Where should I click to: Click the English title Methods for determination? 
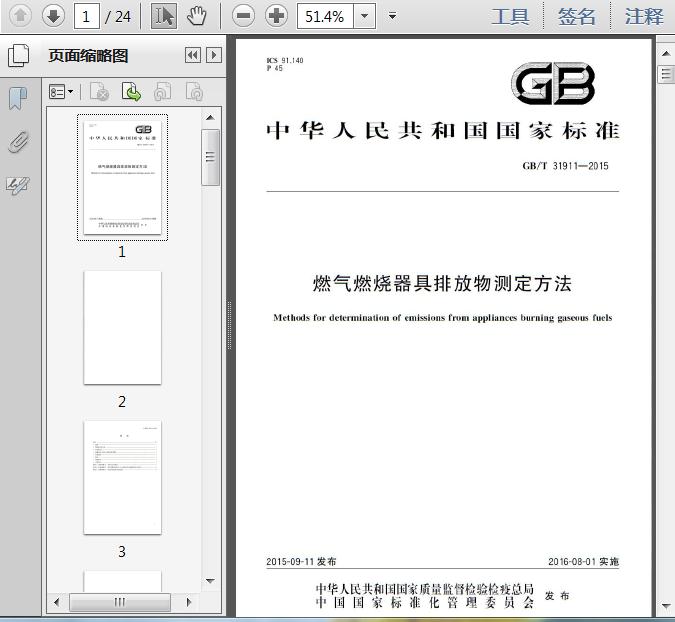click(x=443, y=318)
